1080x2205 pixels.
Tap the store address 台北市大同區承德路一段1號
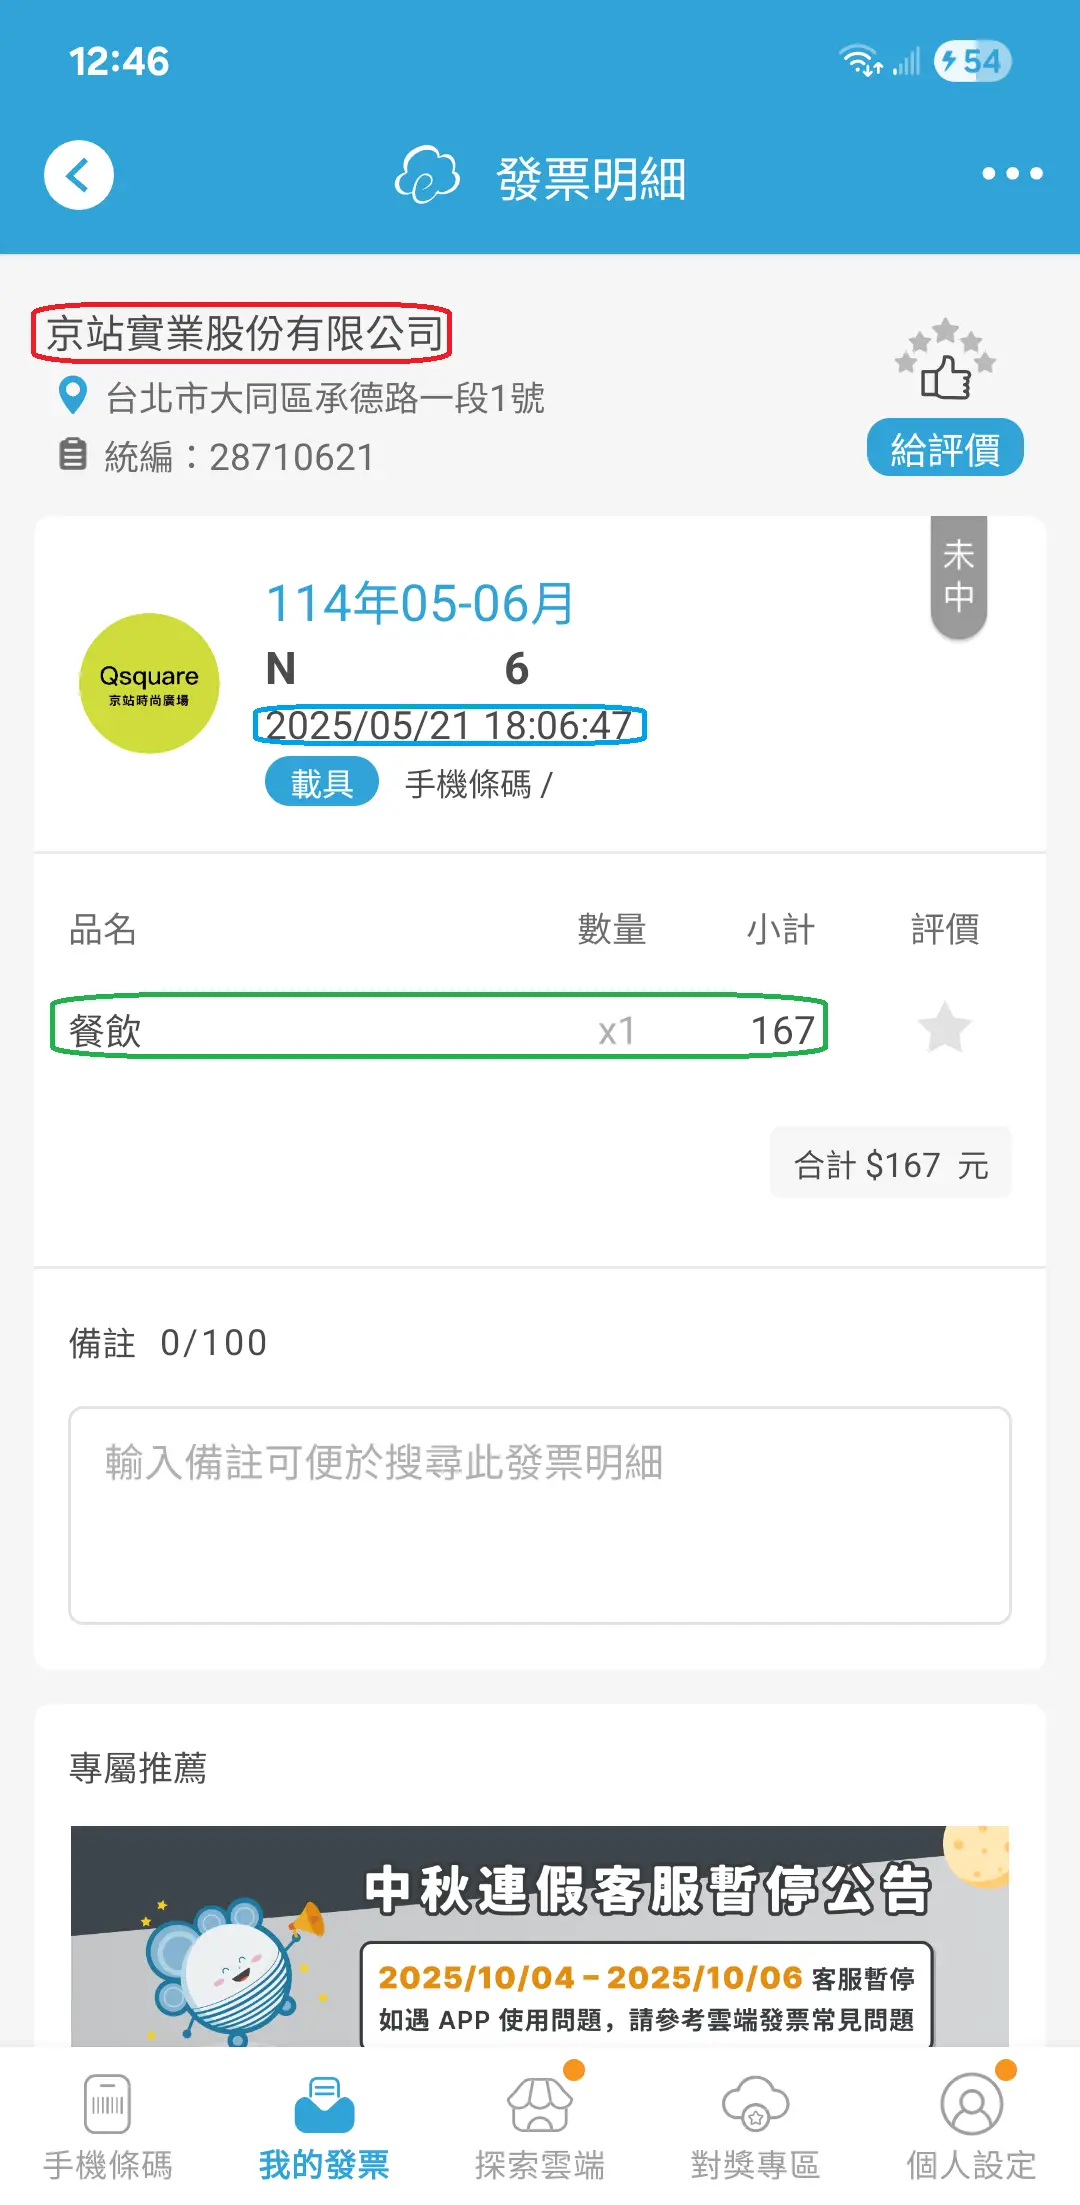pyautogui.click(x=325, y=398)
